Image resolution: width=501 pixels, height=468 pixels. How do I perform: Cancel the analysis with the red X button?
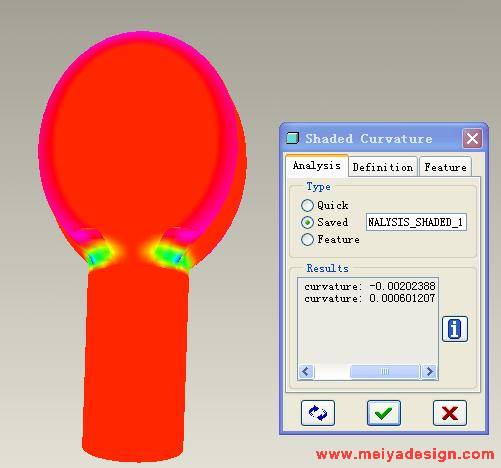[x=450, y=413]
